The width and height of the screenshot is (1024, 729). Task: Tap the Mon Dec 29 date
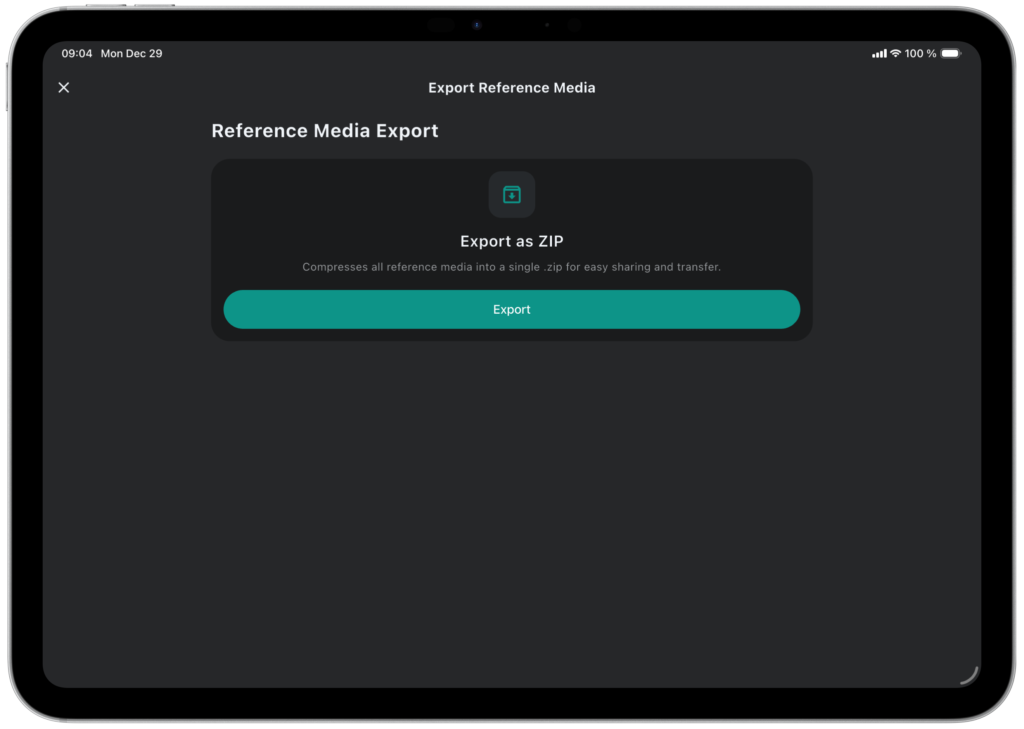[131, 54]
